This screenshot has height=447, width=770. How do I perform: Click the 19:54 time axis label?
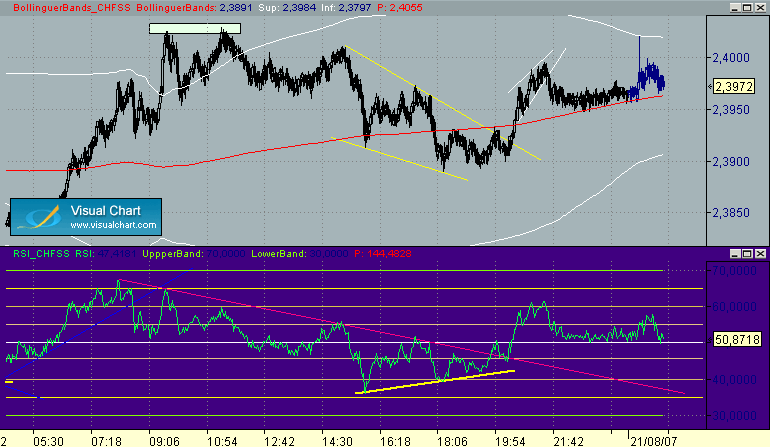click(510, 442)
